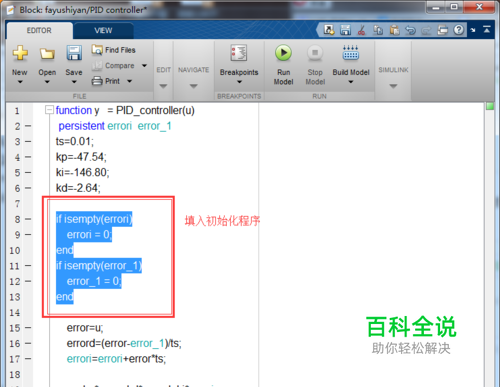Click the line 'errori=errori+error*ts;'
The image size is (500, 387).
point(116,359)
